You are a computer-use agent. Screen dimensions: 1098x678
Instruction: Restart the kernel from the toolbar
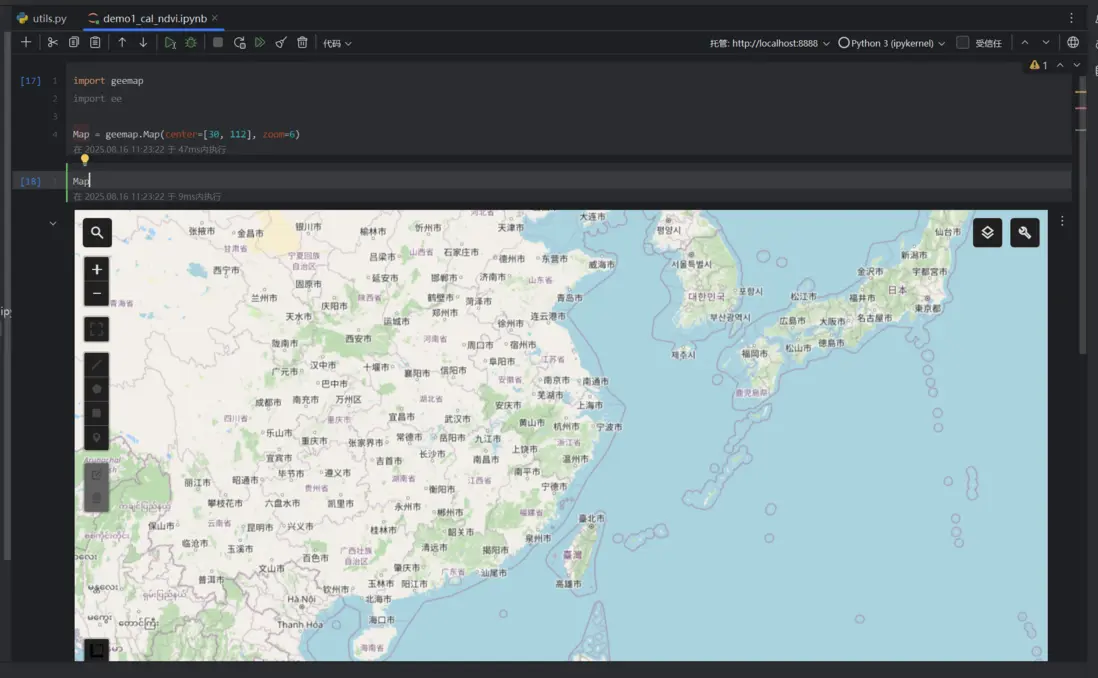point(239,43)
